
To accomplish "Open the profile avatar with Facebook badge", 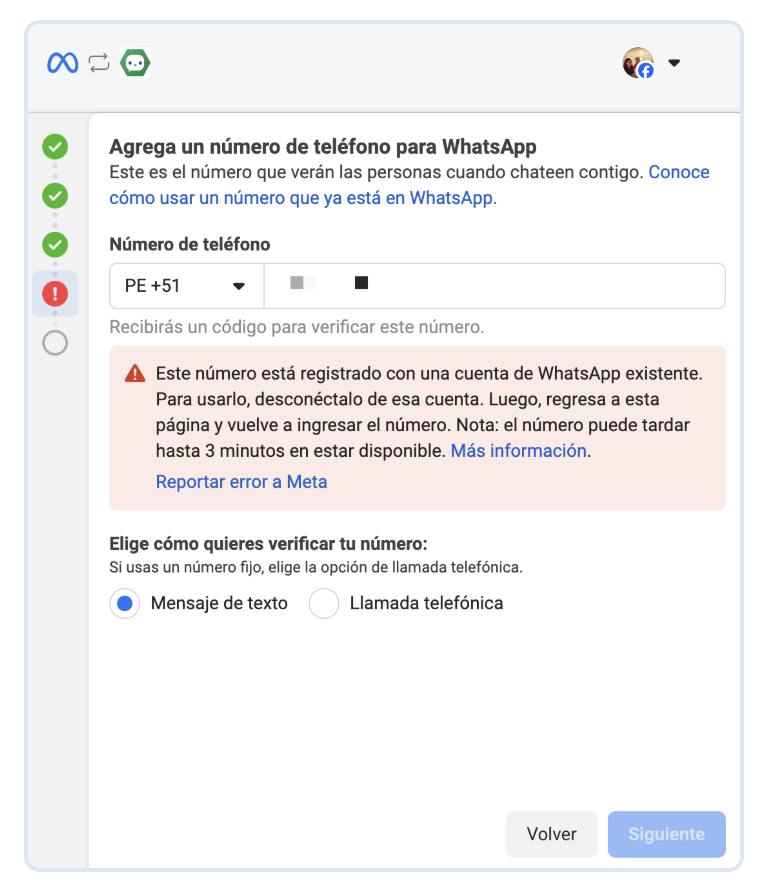I will [x=638, y=63].
